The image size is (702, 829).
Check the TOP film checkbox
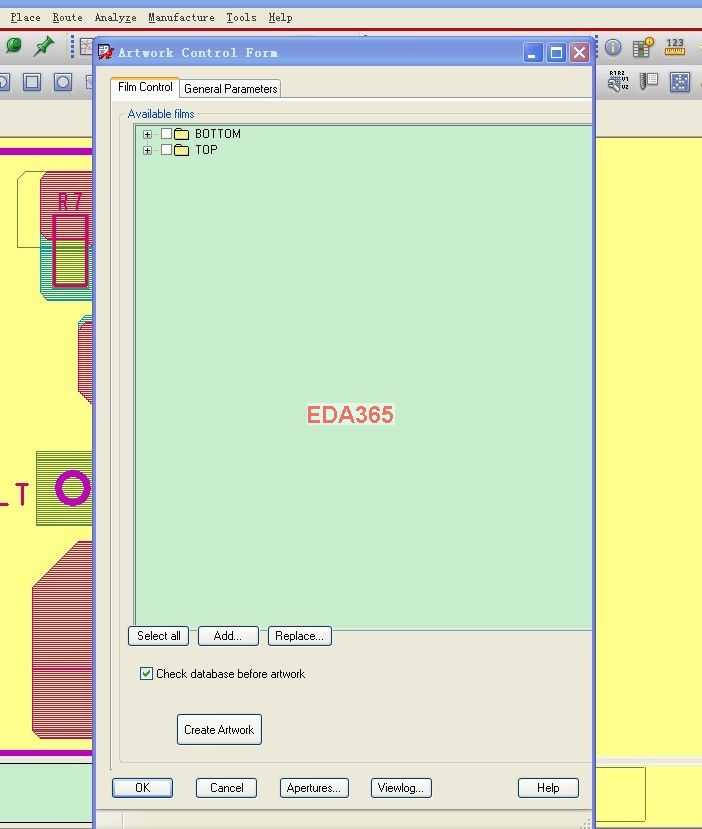[166, 150]
